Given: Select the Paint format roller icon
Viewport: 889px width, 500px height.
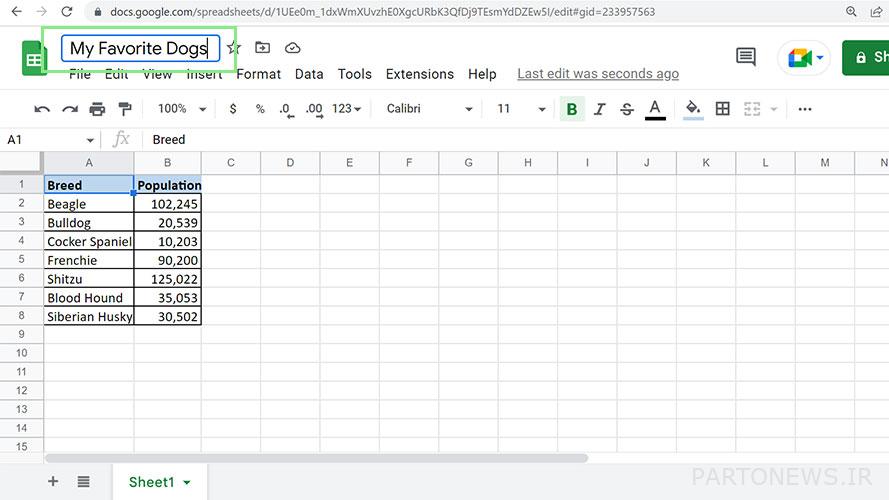Looking at the screenshot, I should pyautogui.click(x=125, y=109).
